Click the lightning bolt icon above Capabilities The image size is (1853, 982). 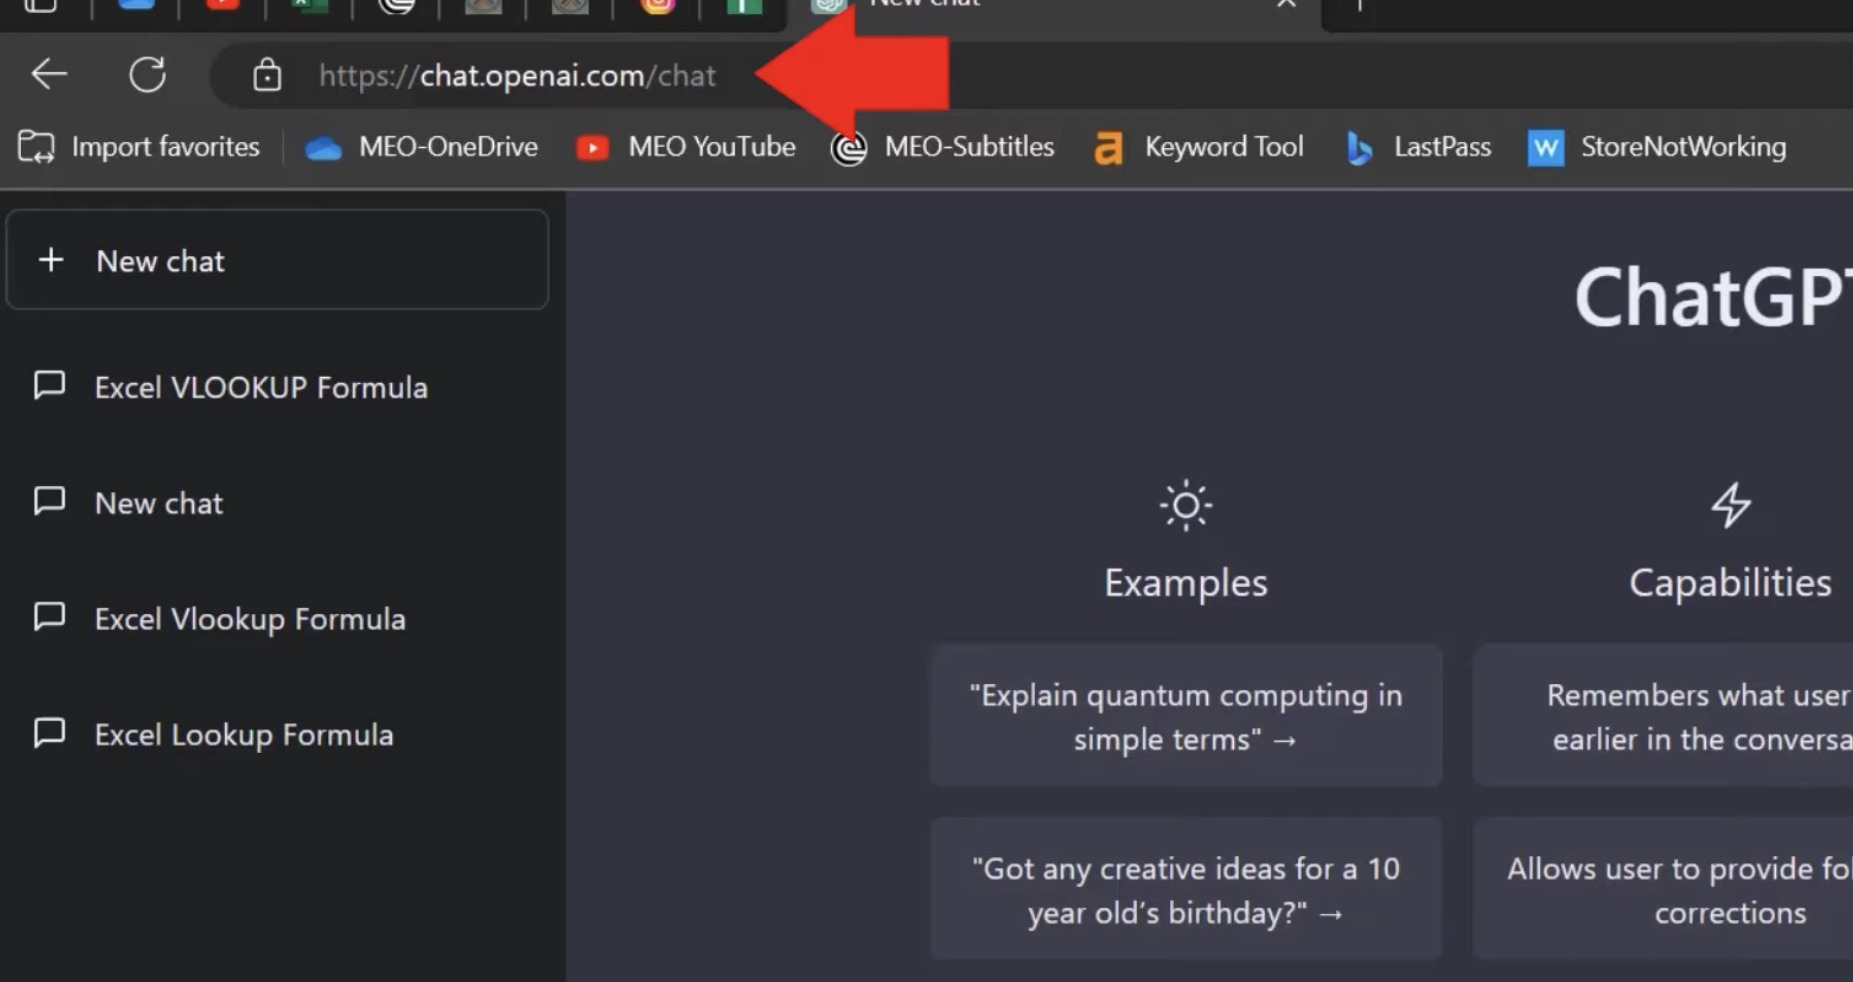[x=1731, y=505]
